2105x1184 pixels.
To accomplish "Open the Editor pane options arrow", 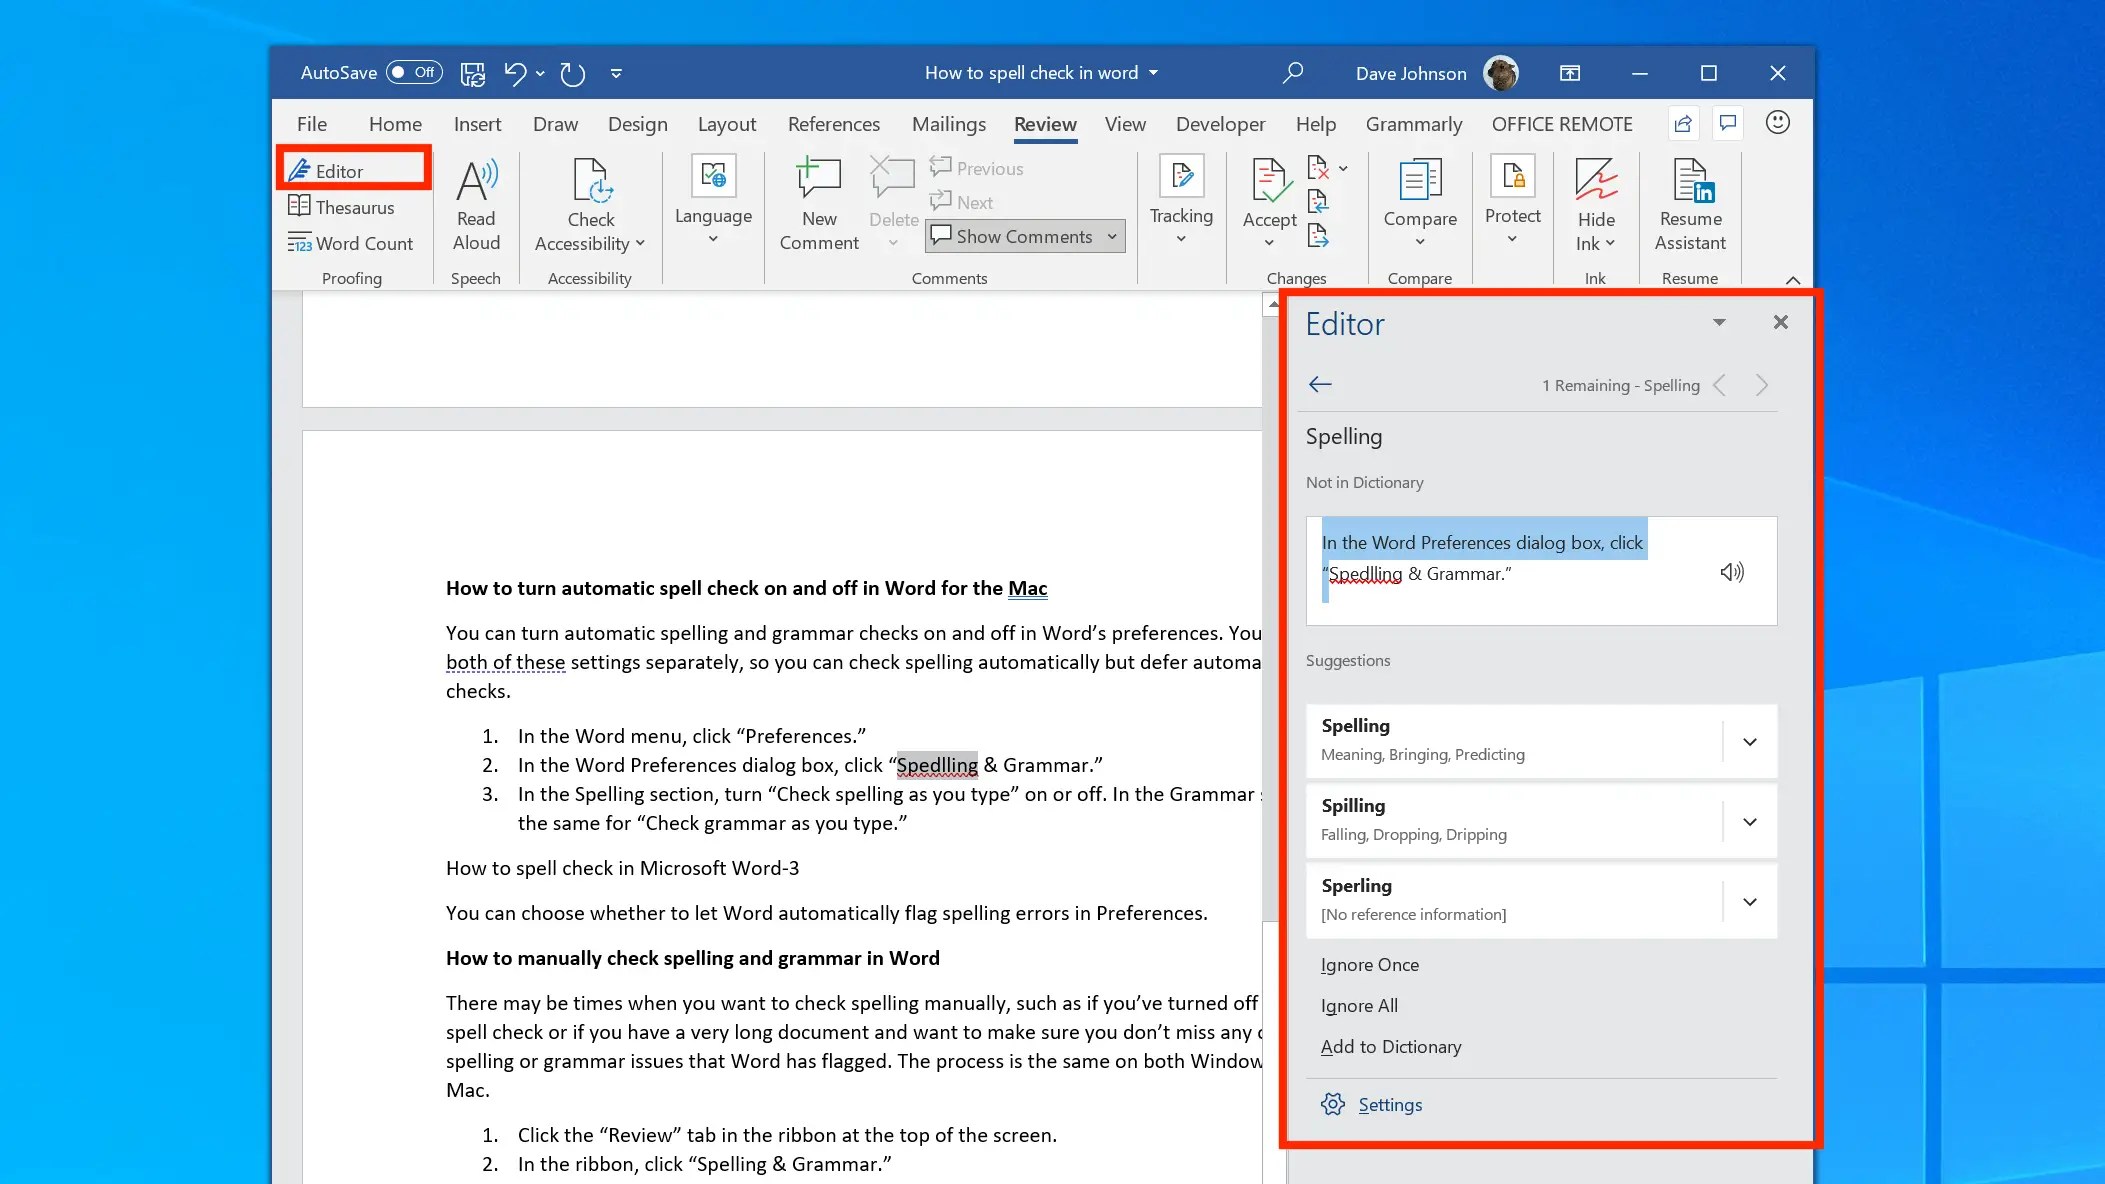I will (x=1719, y=322).
